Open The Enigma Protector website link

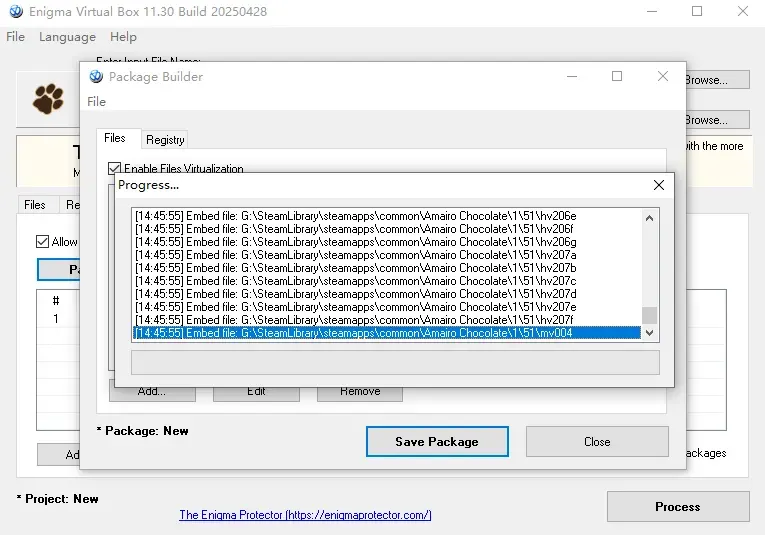(305, 515)
